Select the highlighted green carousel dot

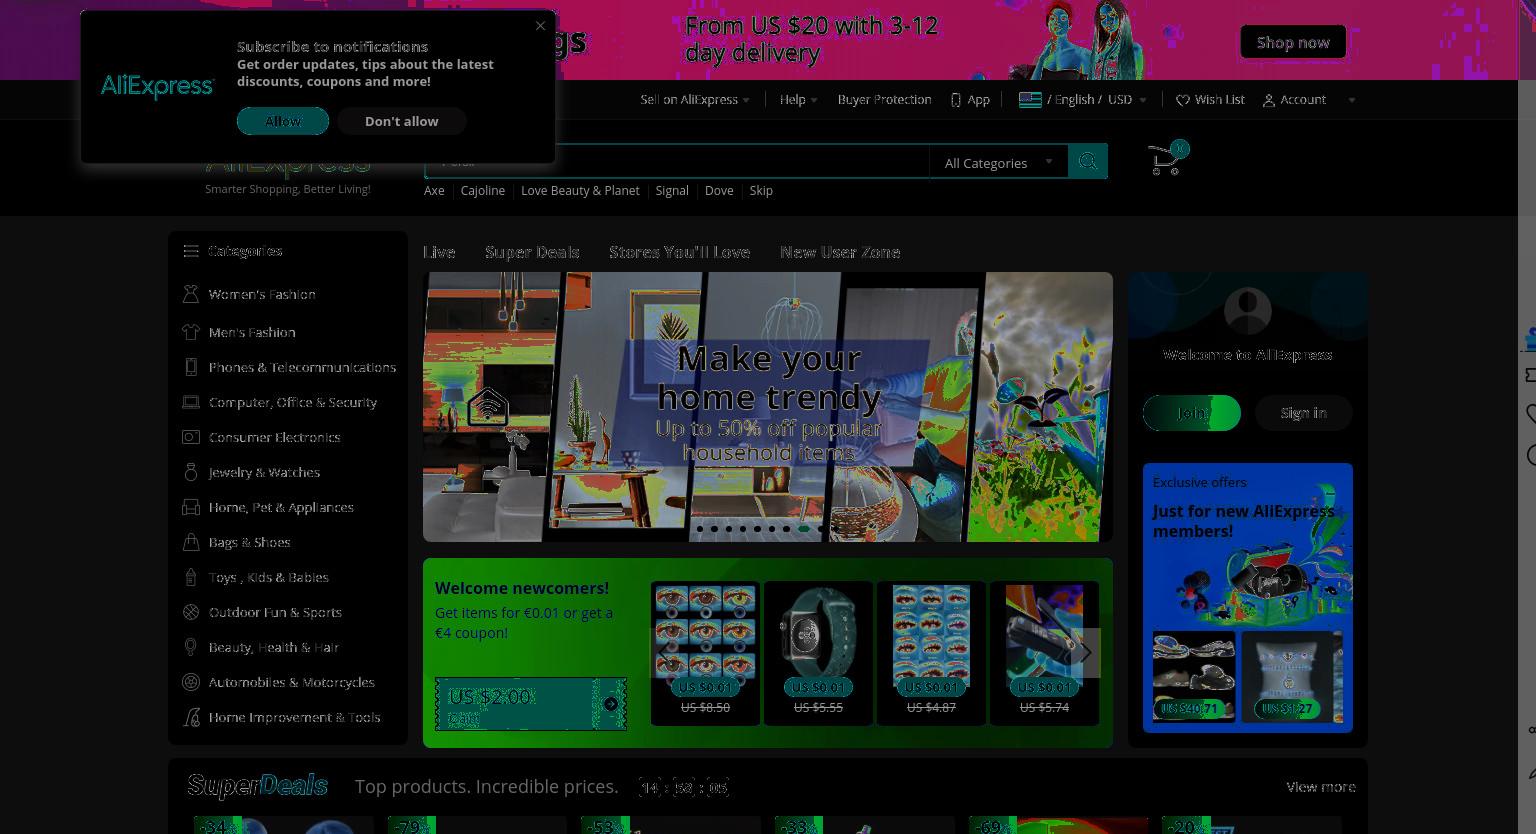pos(803,529)
